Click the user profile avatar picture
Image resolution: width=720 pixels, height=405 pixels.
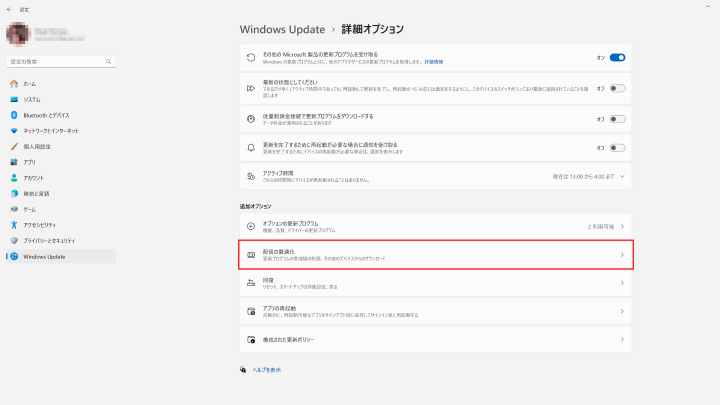[x=18, y=34]
